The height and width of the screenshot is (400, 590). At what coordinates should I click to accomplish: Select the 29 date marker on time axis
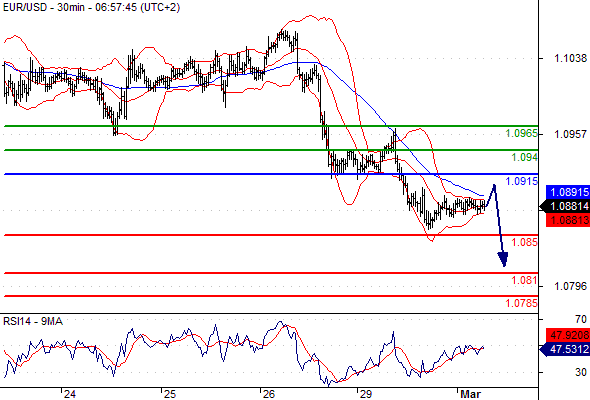pos(365,394)
